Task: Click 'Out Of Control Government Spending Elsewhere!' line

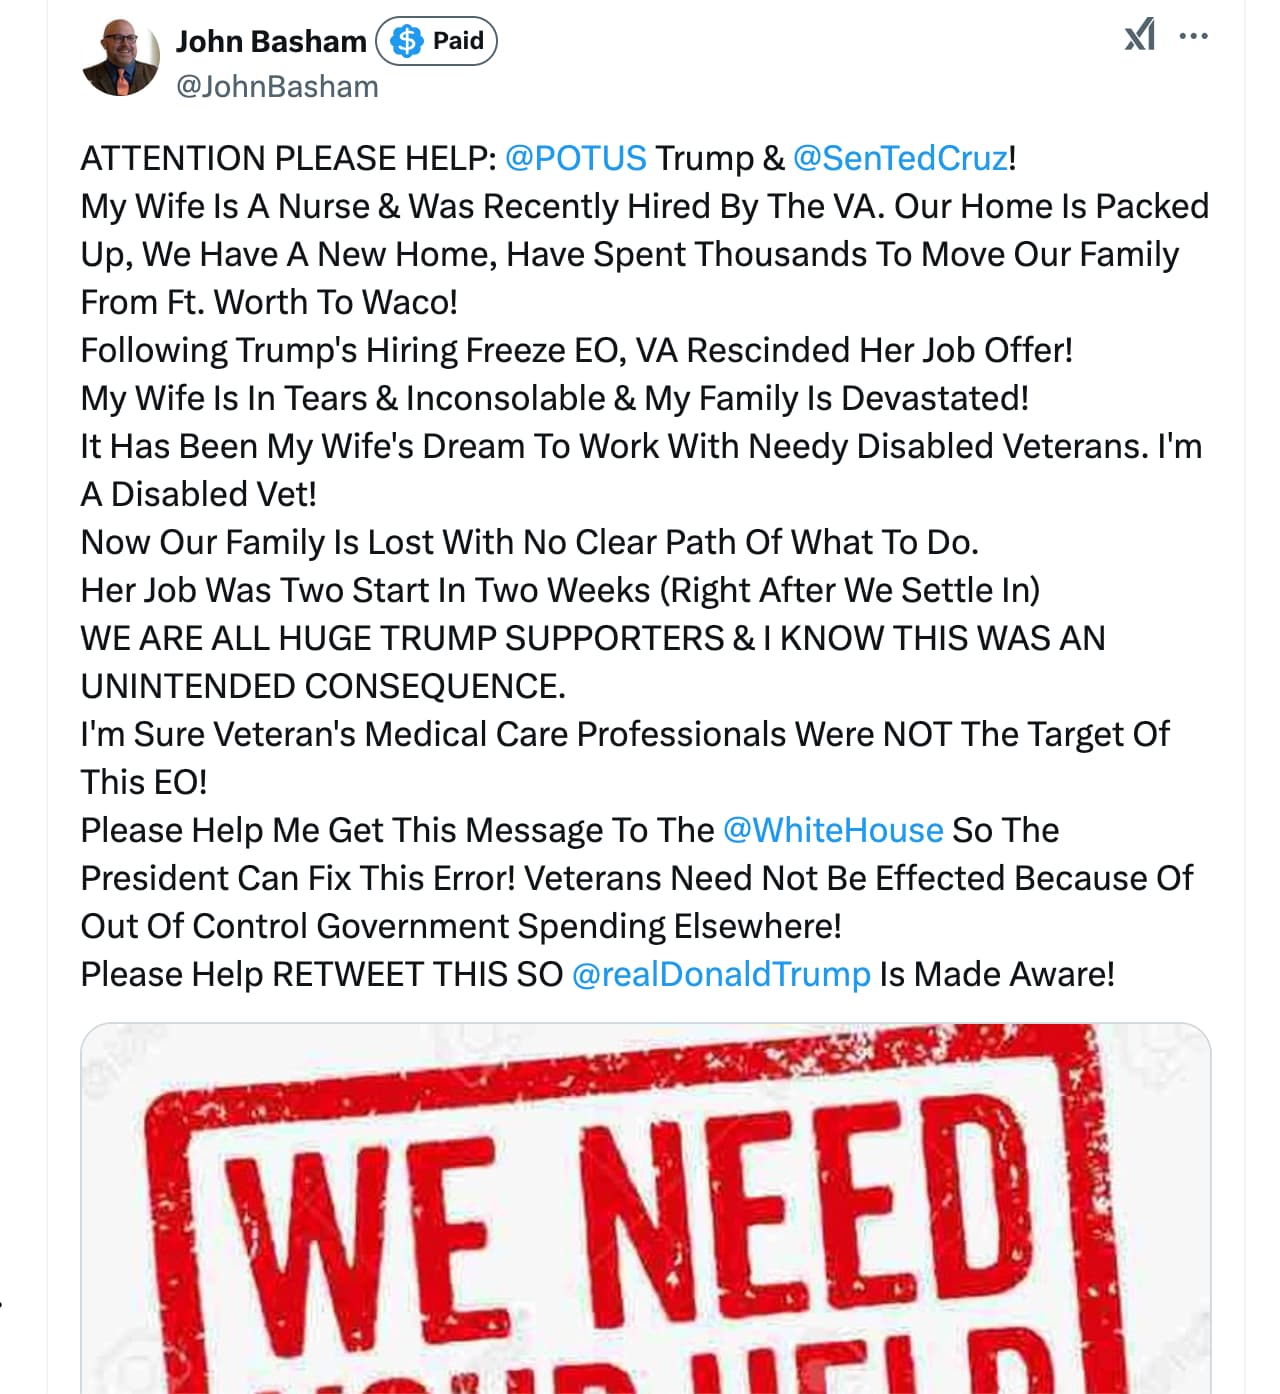Action: coord(461,926)
